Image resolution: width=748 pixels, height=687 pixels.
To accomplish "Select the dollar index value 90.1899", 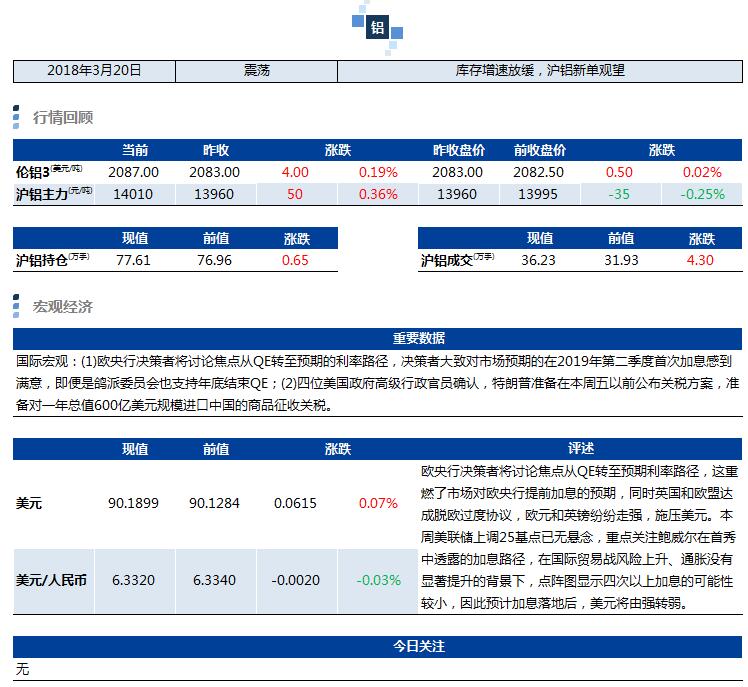I will pos(133,503).
